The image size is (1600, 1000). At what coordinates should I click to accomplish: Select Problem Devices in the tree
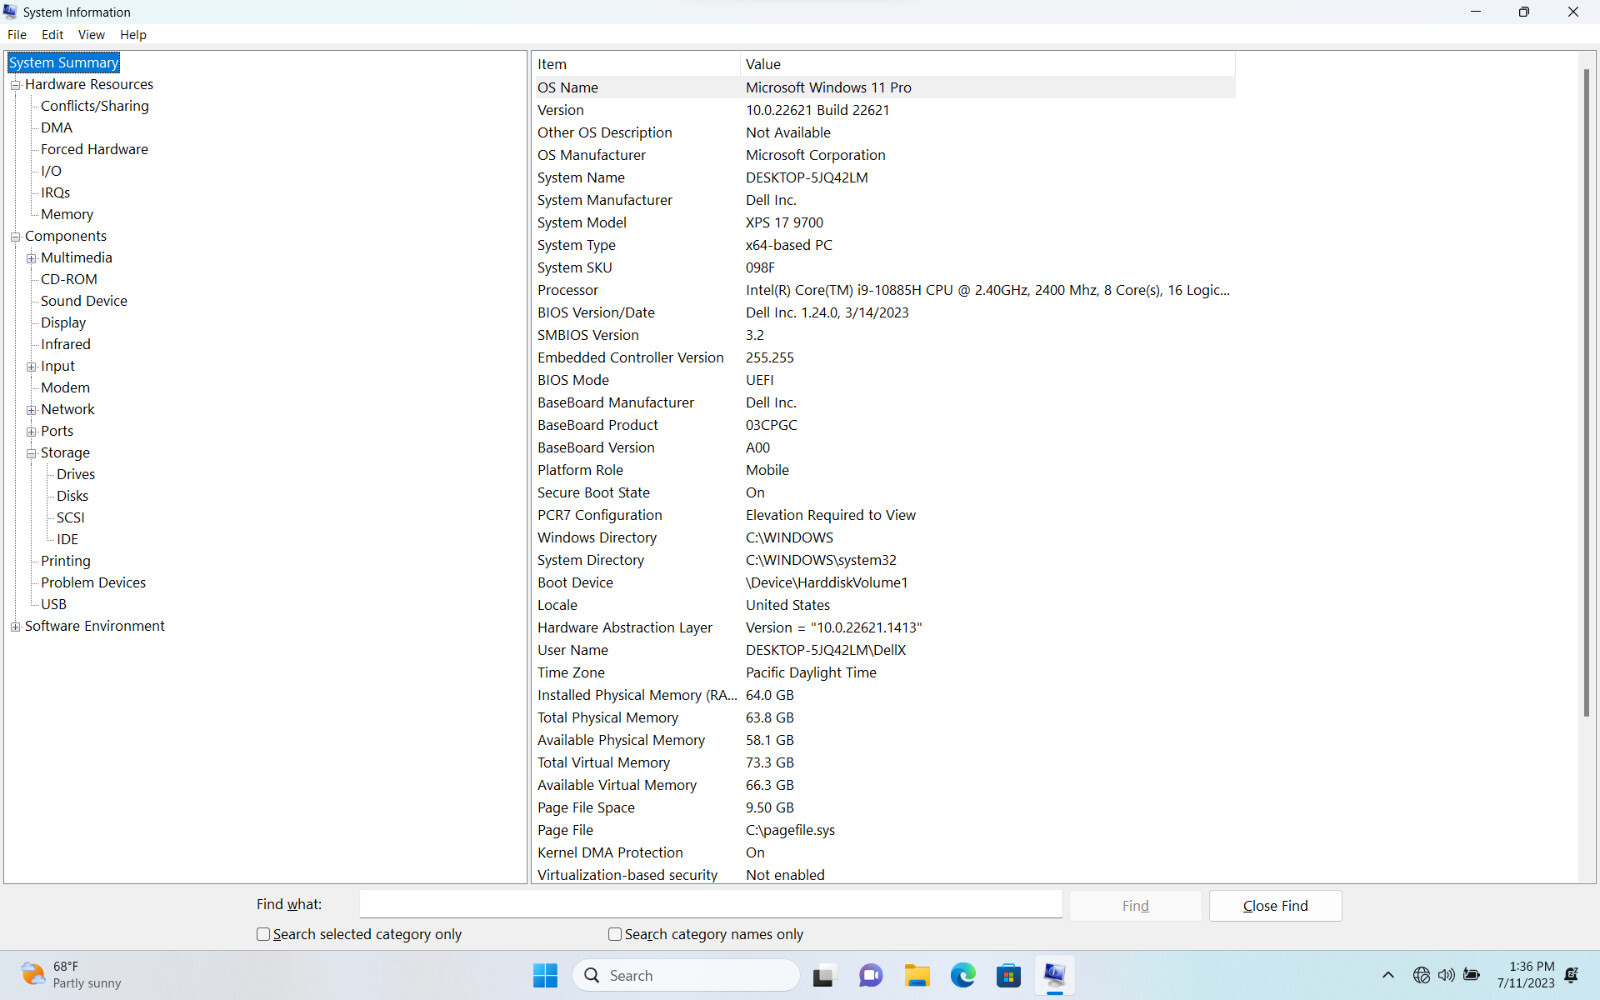pos(94,583)
